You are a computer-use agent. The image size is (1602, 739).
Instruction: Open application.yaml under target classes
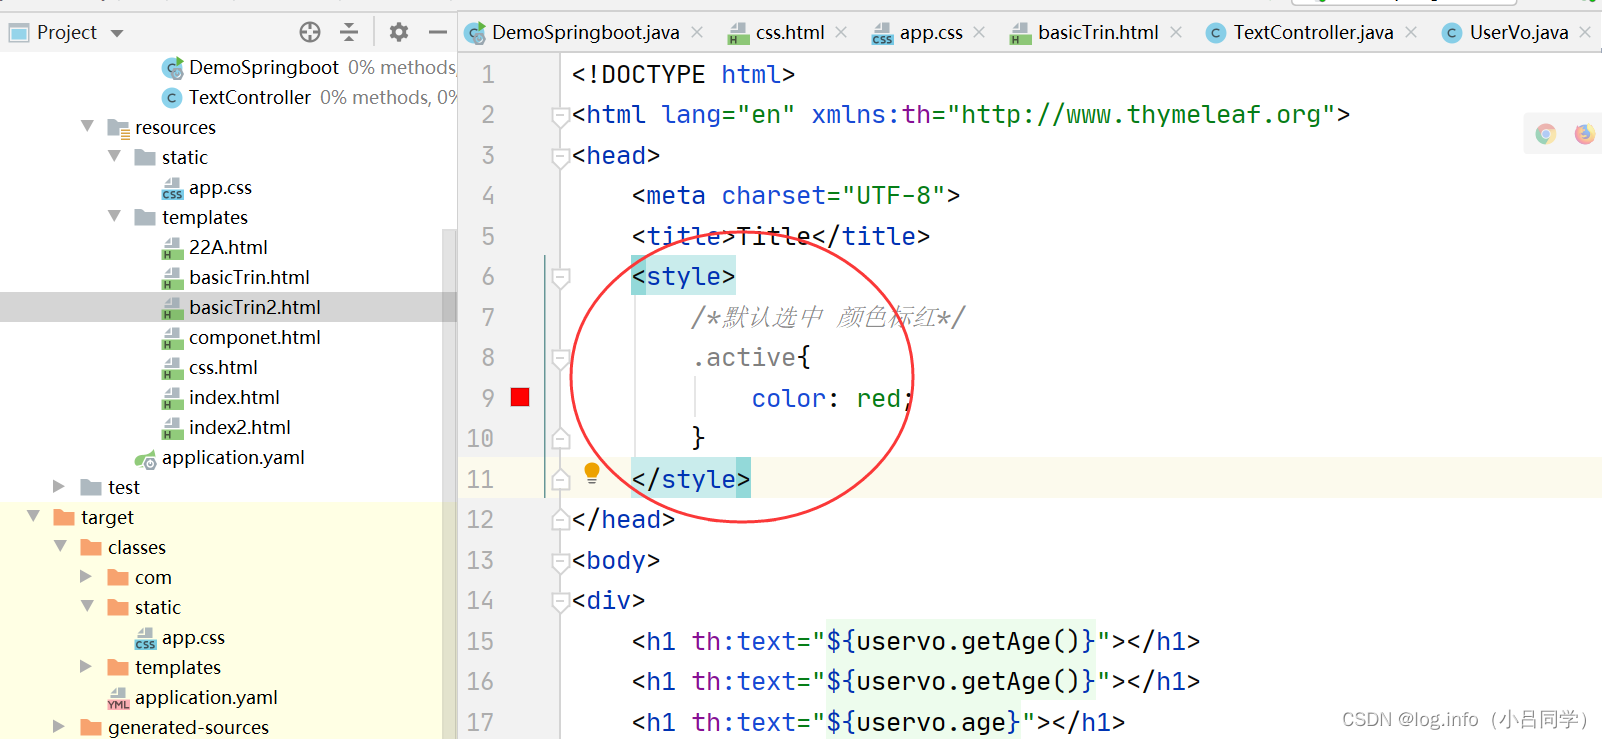pos(206,697)
